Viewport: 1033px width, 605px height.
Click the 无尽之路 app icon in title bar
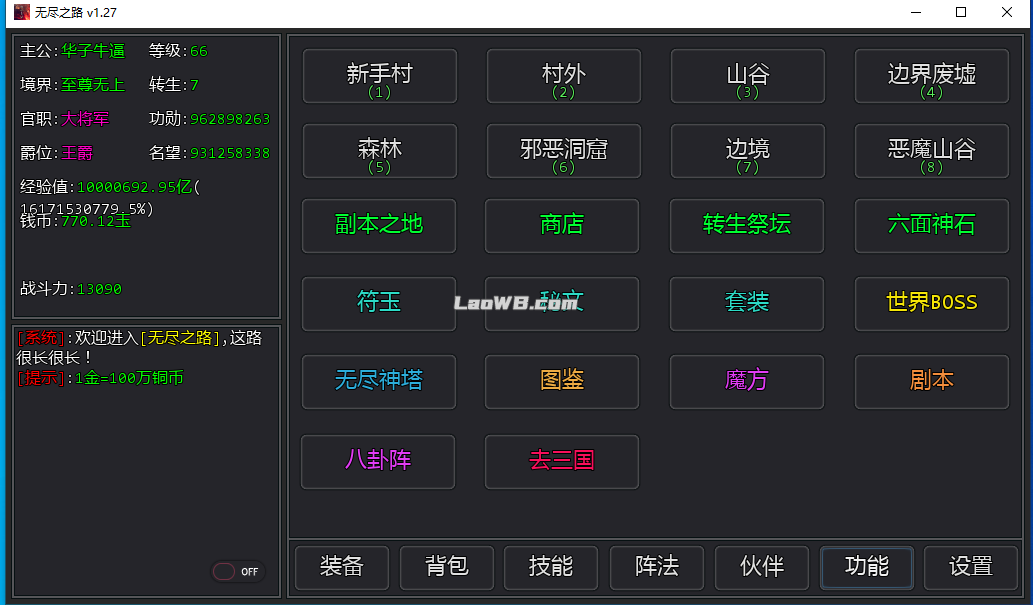point(21,12)
